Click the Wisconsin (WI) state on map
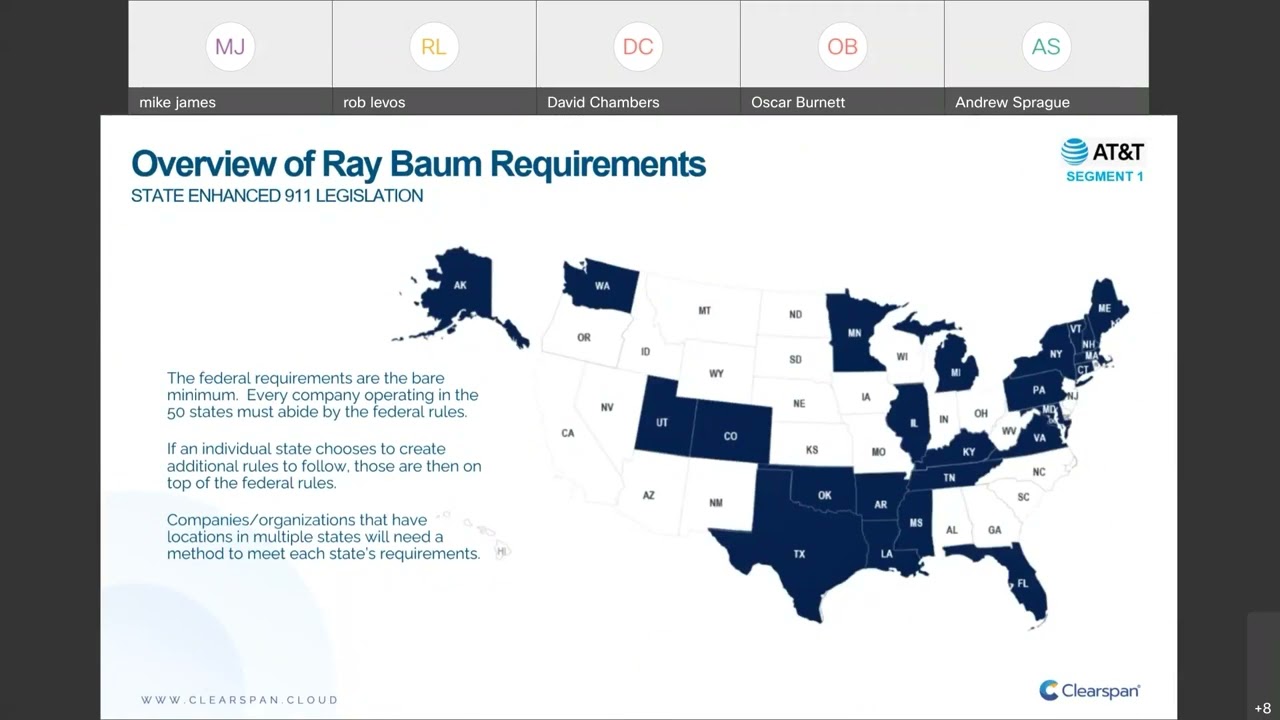The height and width of the screenshot is (720, 1280). [x=902, y=357]
